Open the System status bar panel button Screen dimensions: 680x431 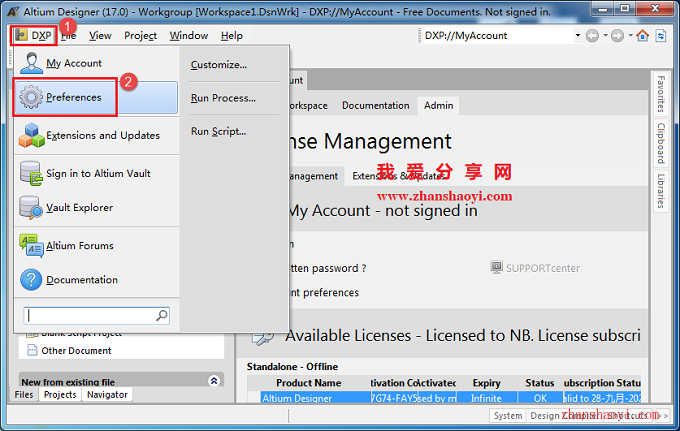[508, 415]
